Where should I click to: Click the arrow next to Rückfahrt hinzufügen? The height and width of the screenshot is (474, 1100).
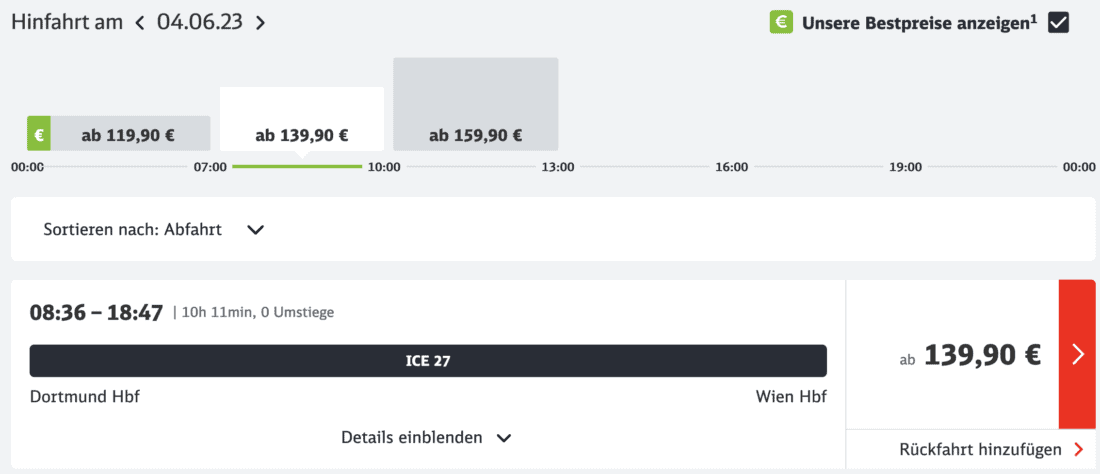click(x=1078, y=450)
